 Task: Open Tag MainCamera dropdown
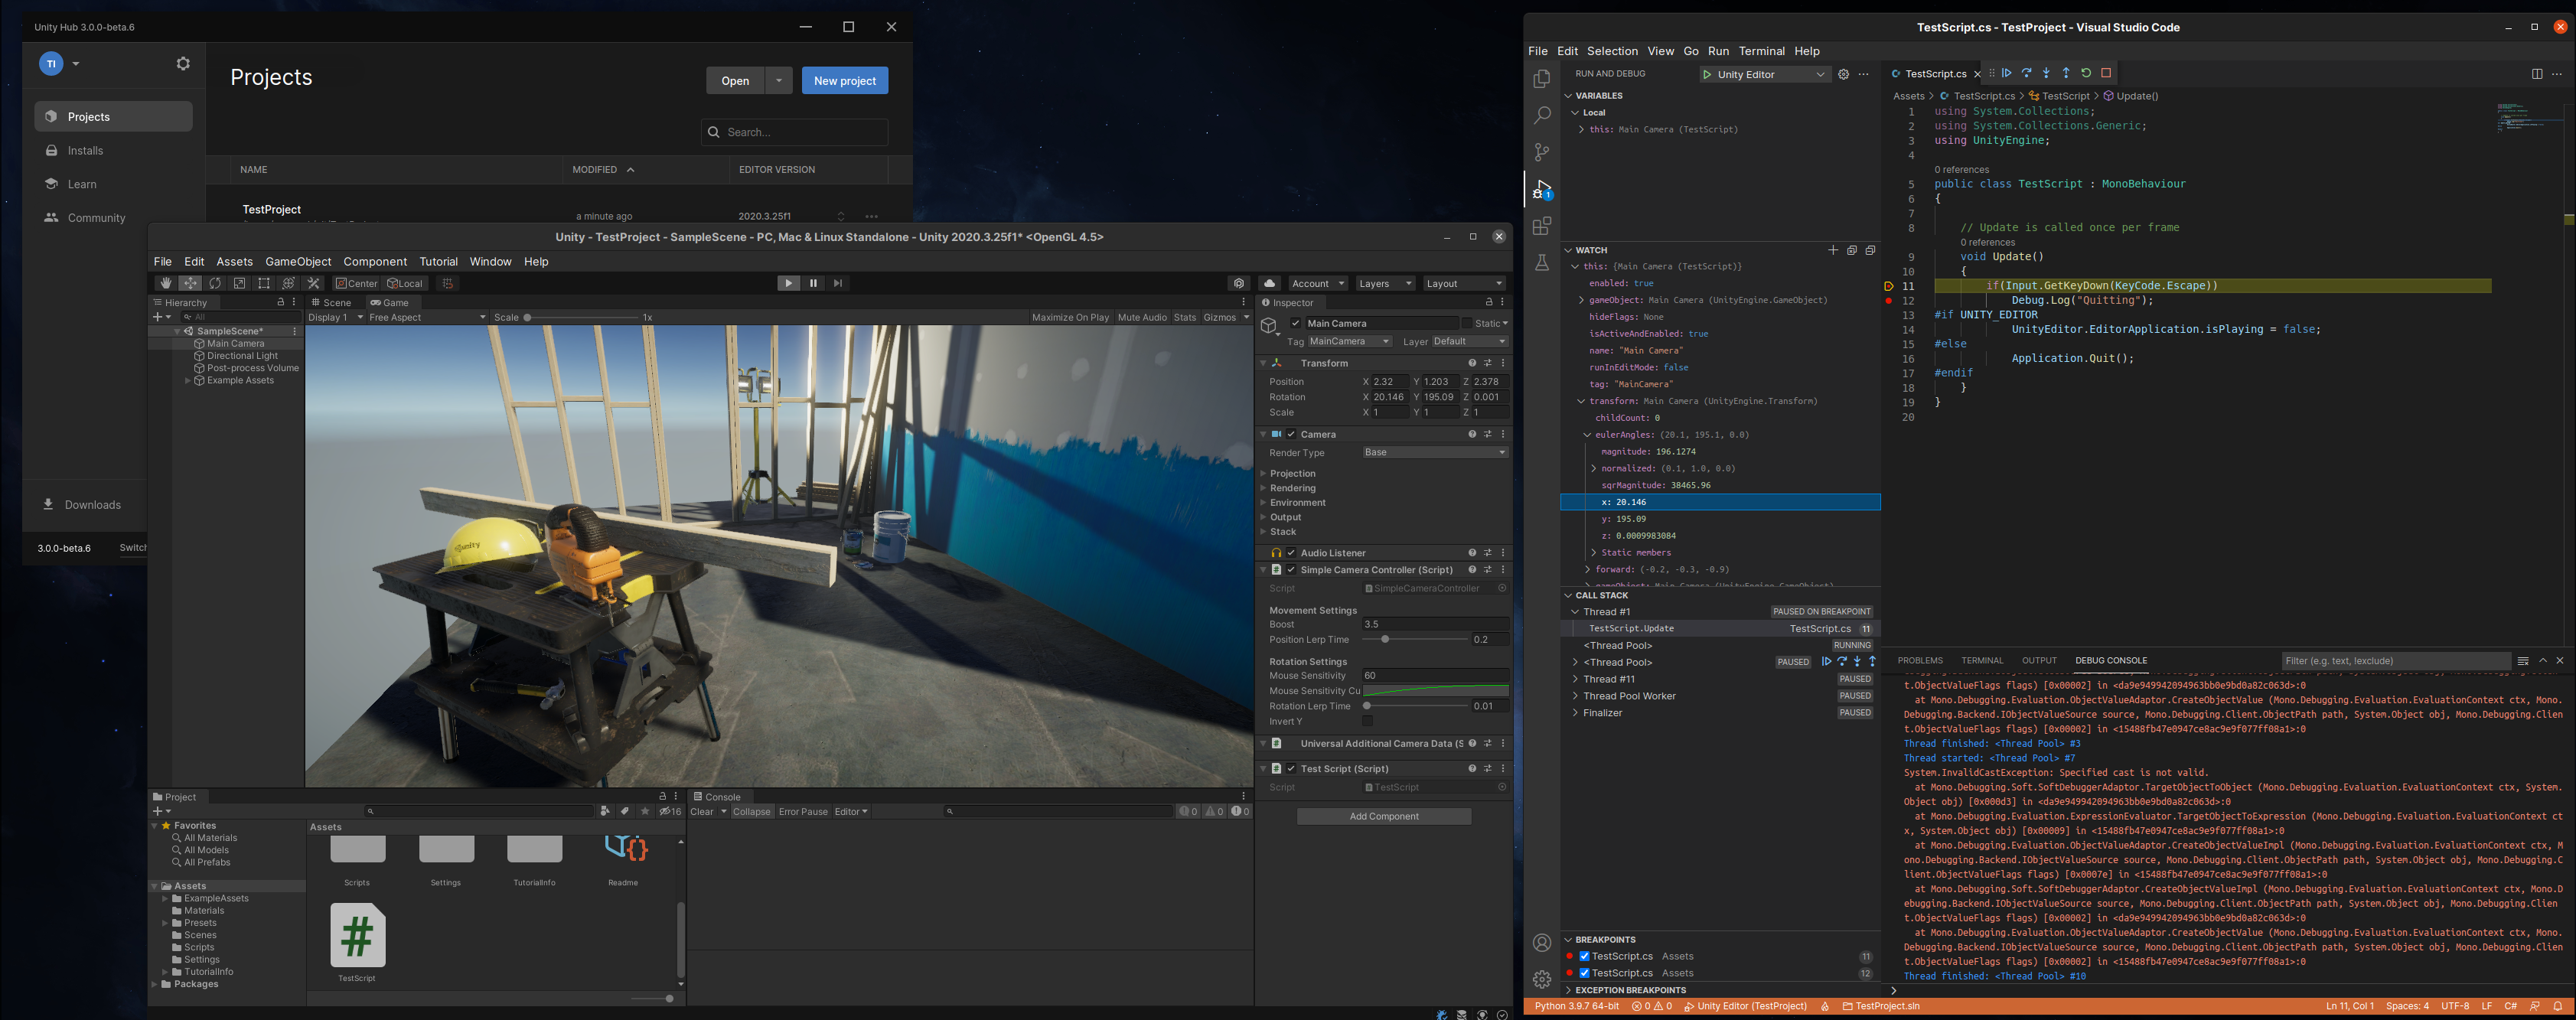(x=1349, y=341)
